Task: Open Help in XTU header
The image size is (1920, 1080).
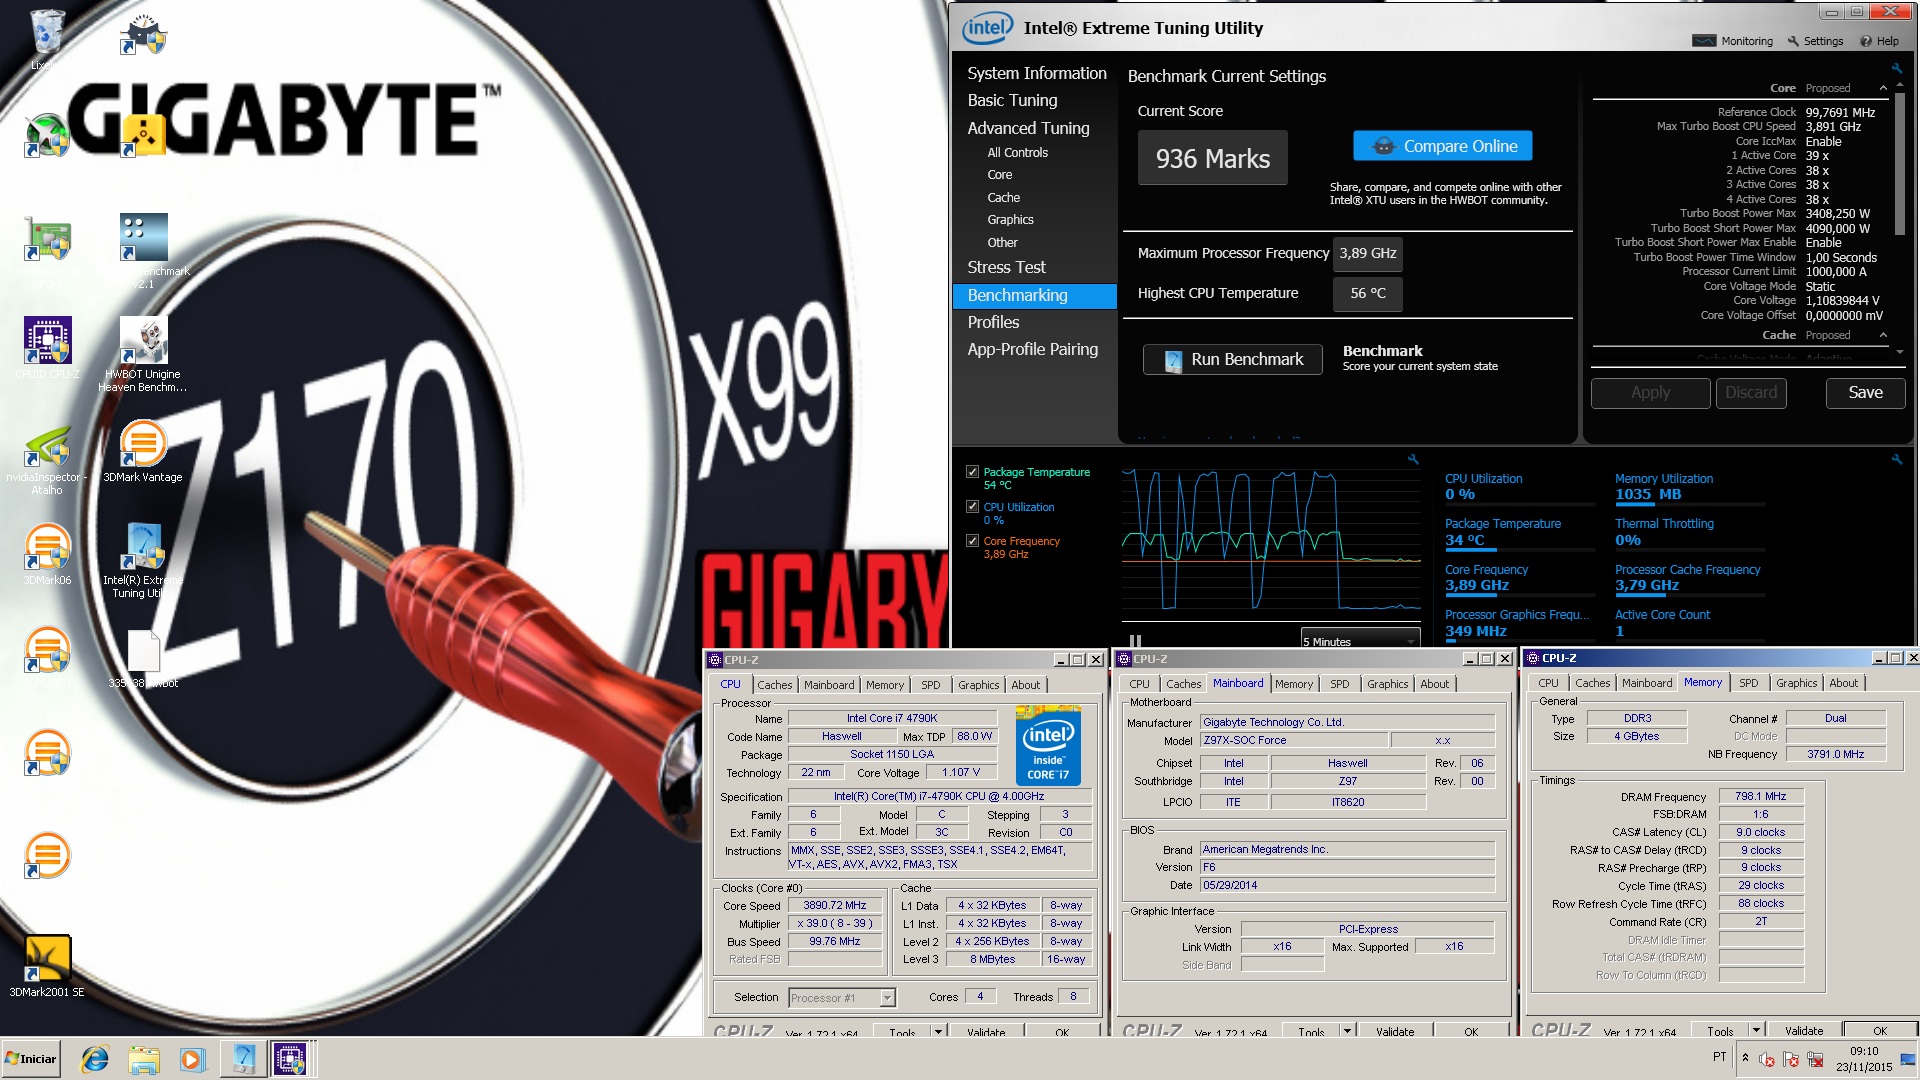Action: (1879, 41)
